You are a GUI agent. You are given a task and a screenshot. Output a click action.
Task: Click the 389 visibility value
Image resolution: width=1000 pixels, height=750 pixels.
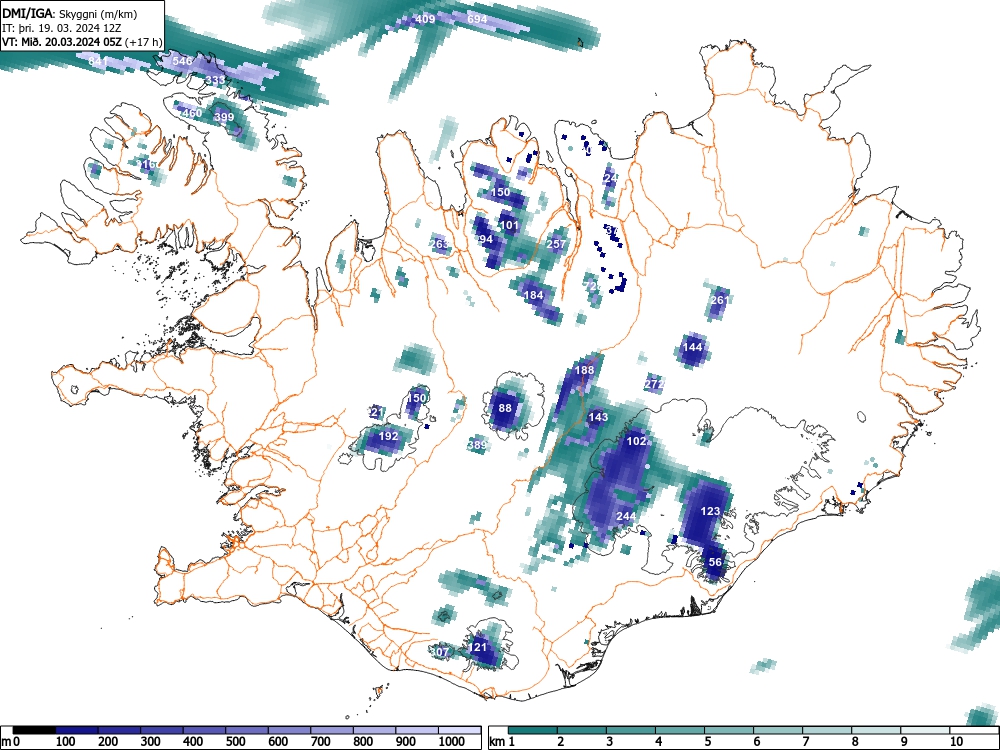(477, 445)
